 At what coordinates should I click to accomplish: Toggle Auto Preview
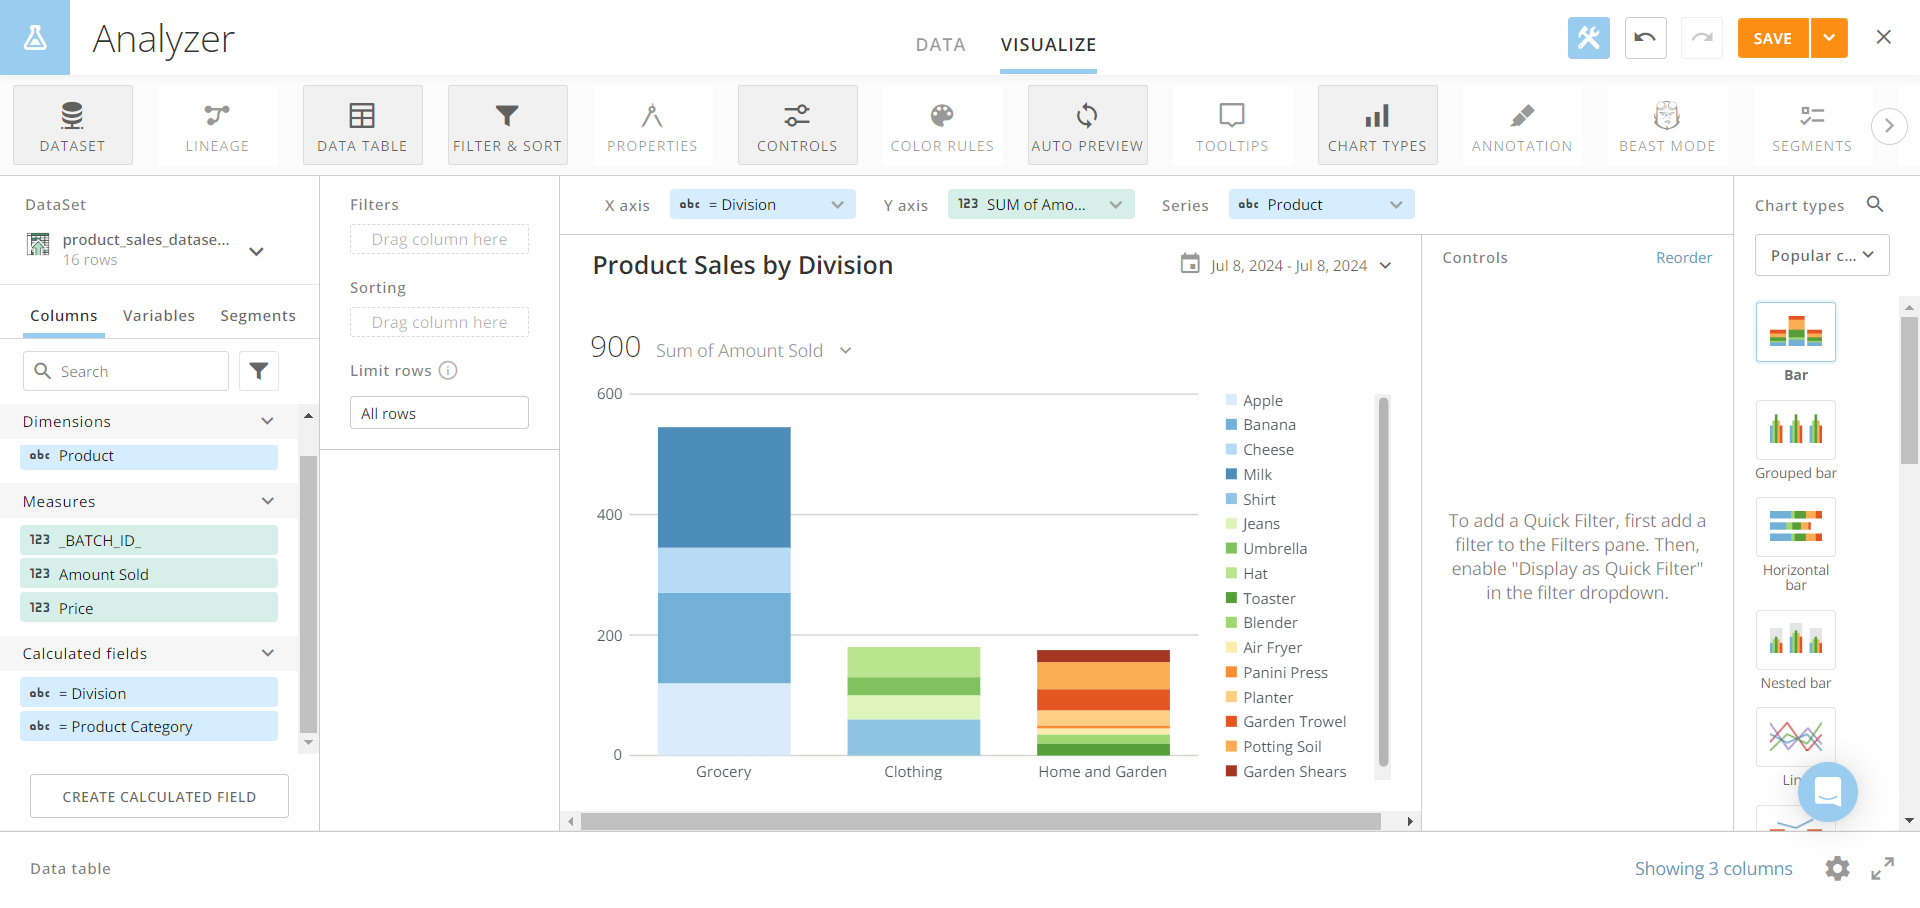pyautogui.click(x=1087, y=125)
